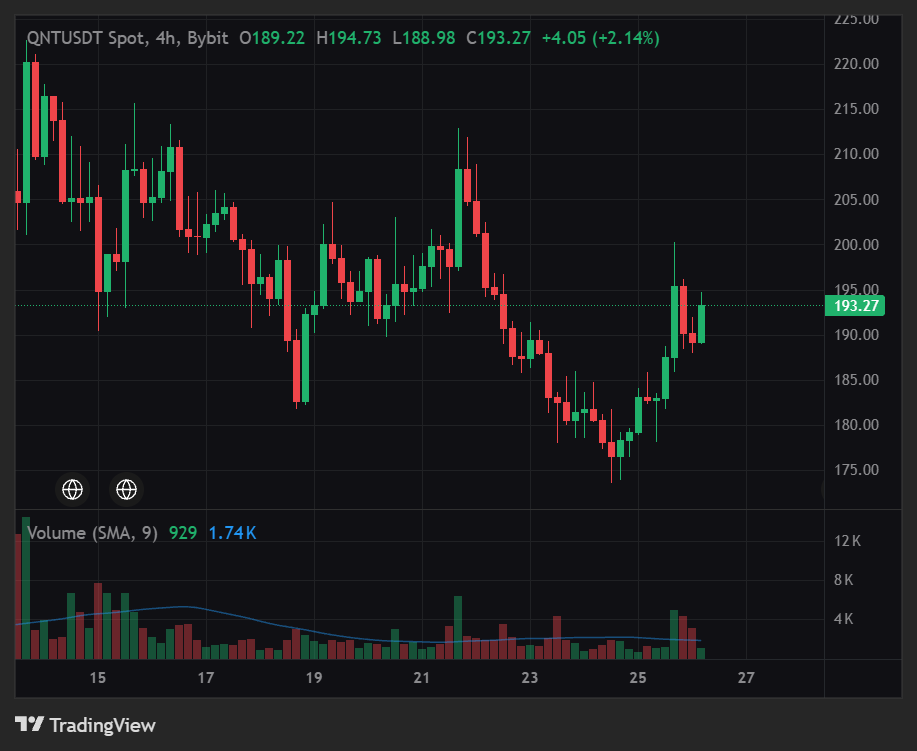Click the 190.00 price axis label
917x751 pixels.
coord(856,335)
